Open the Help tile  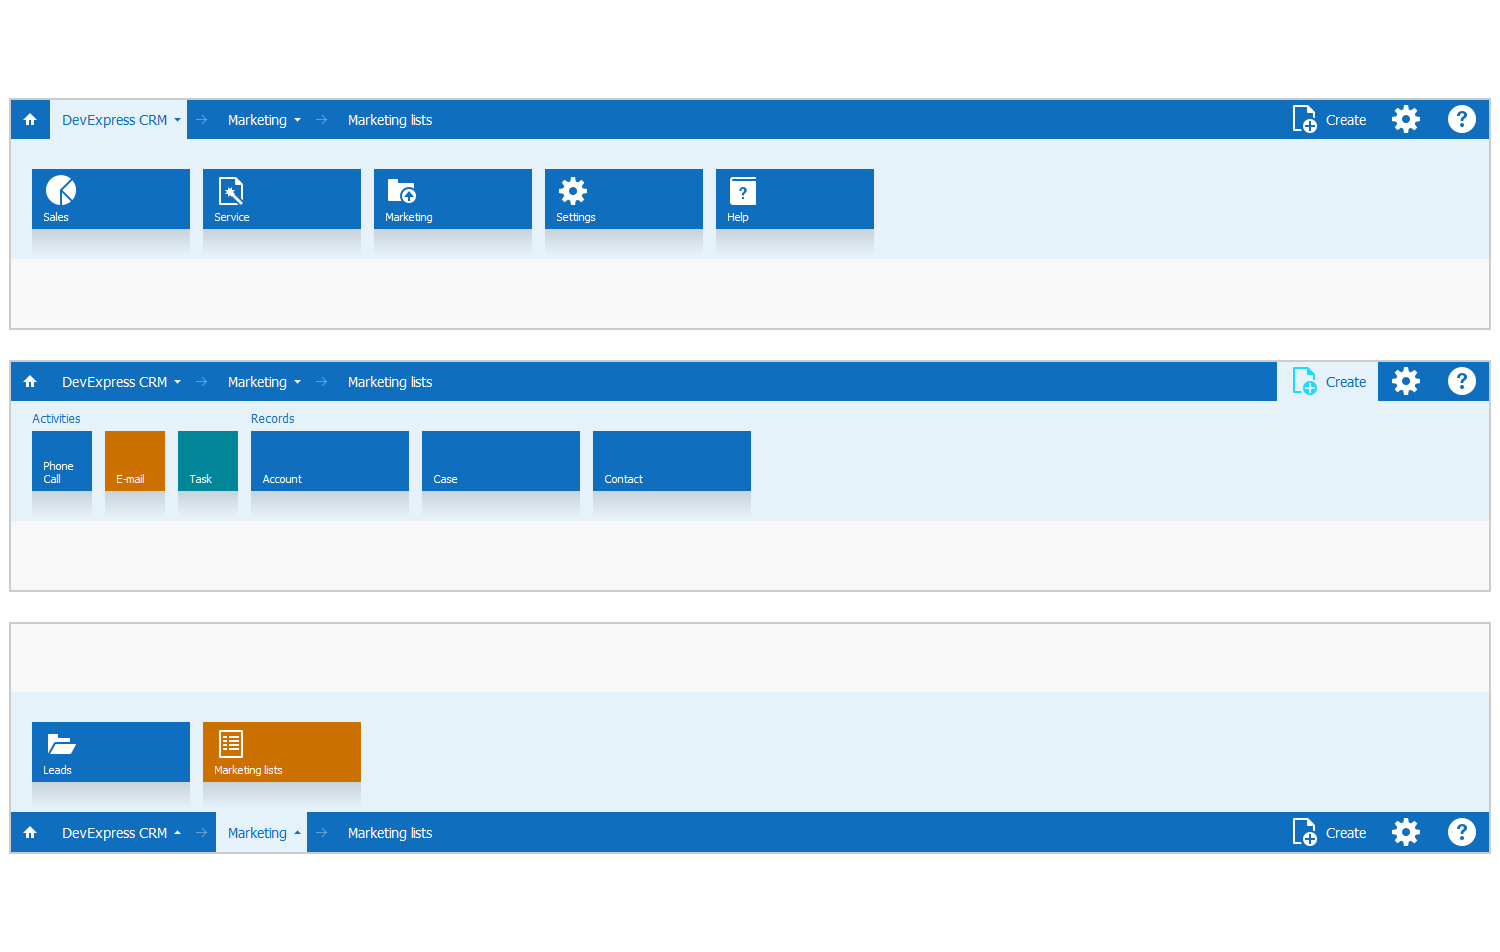click(x=794, y=198)
